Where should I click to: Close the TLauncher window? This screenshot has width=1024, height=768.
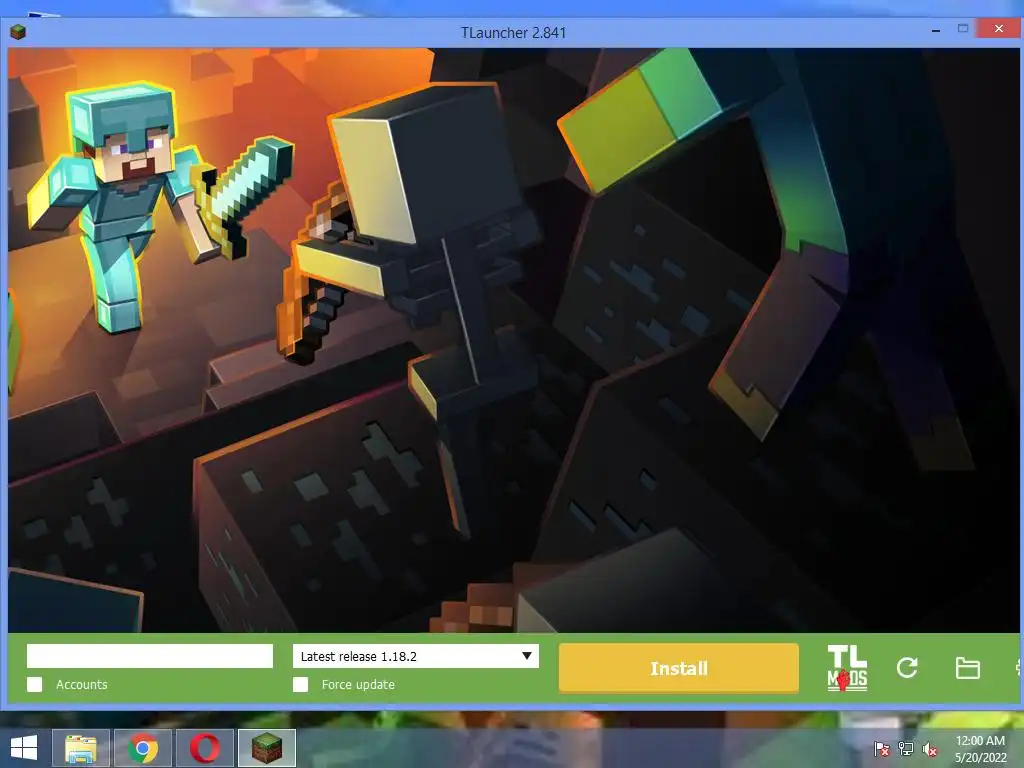pos(999,28)
